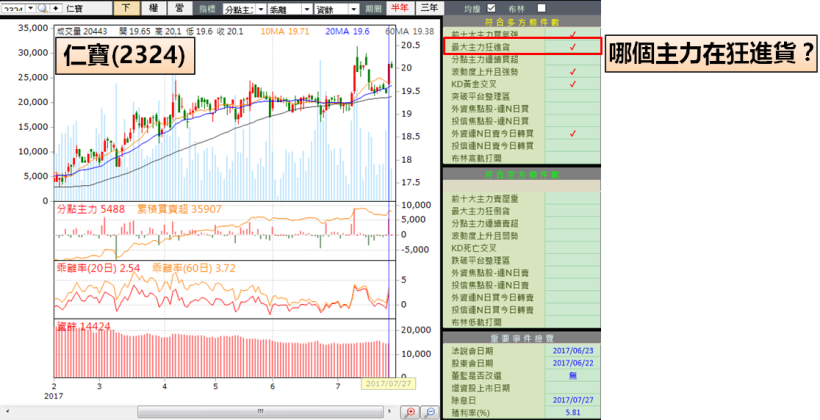Click the 10MA 19.71 legend label
The height and width of the screenshot is (420, 820).
285,31
